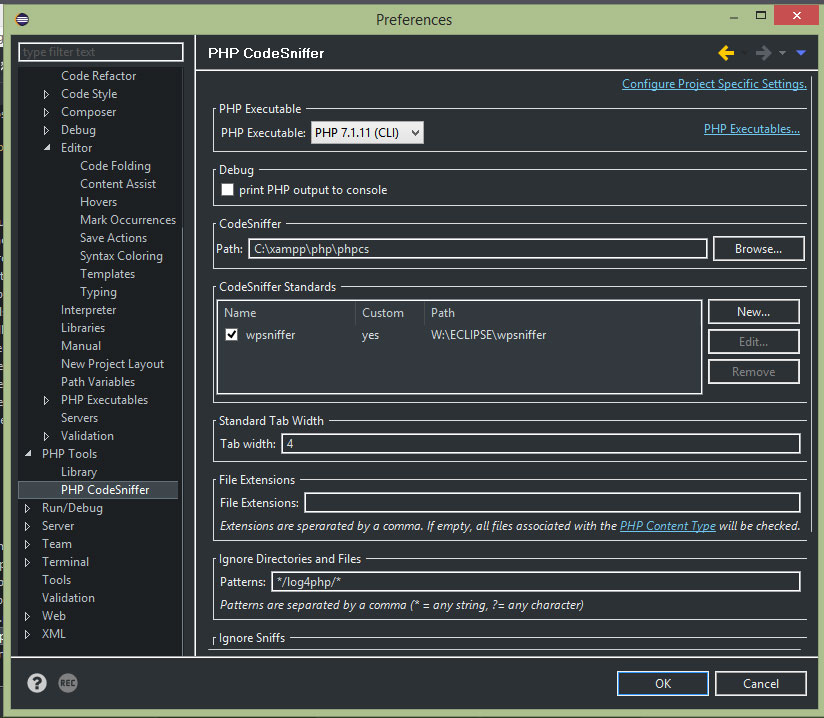
Task: Open Syntax Coloring preferences
Action: (x=121, y=255)
